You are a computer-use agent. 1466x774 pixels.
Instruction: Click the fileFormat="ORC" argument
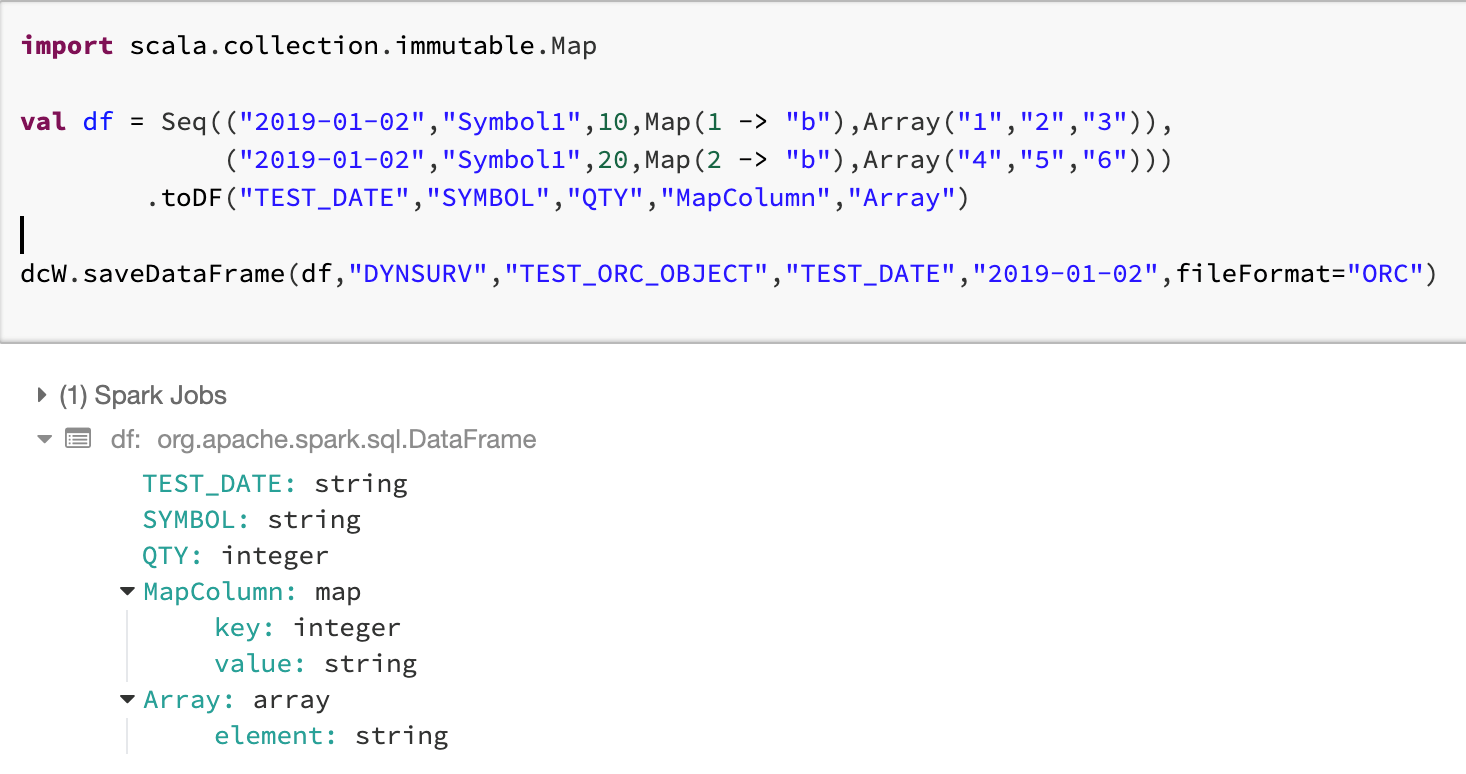1298,273
